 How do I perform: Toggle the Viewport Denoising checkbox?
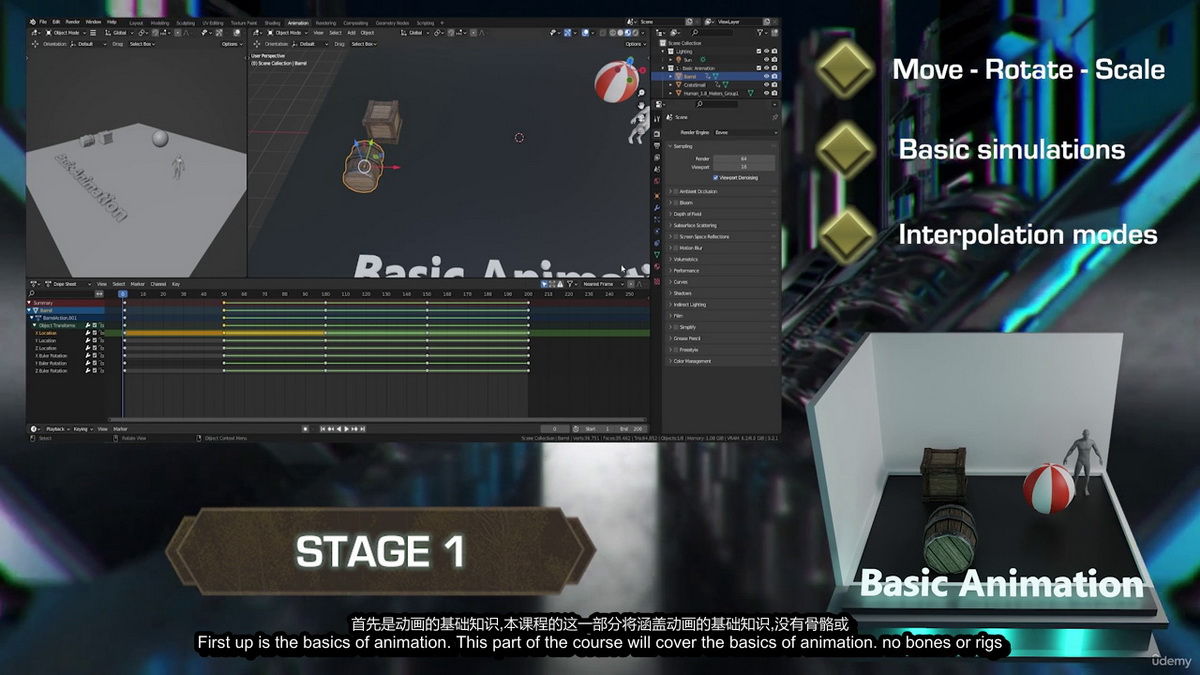pyautogui.click(x=716, y=177)
